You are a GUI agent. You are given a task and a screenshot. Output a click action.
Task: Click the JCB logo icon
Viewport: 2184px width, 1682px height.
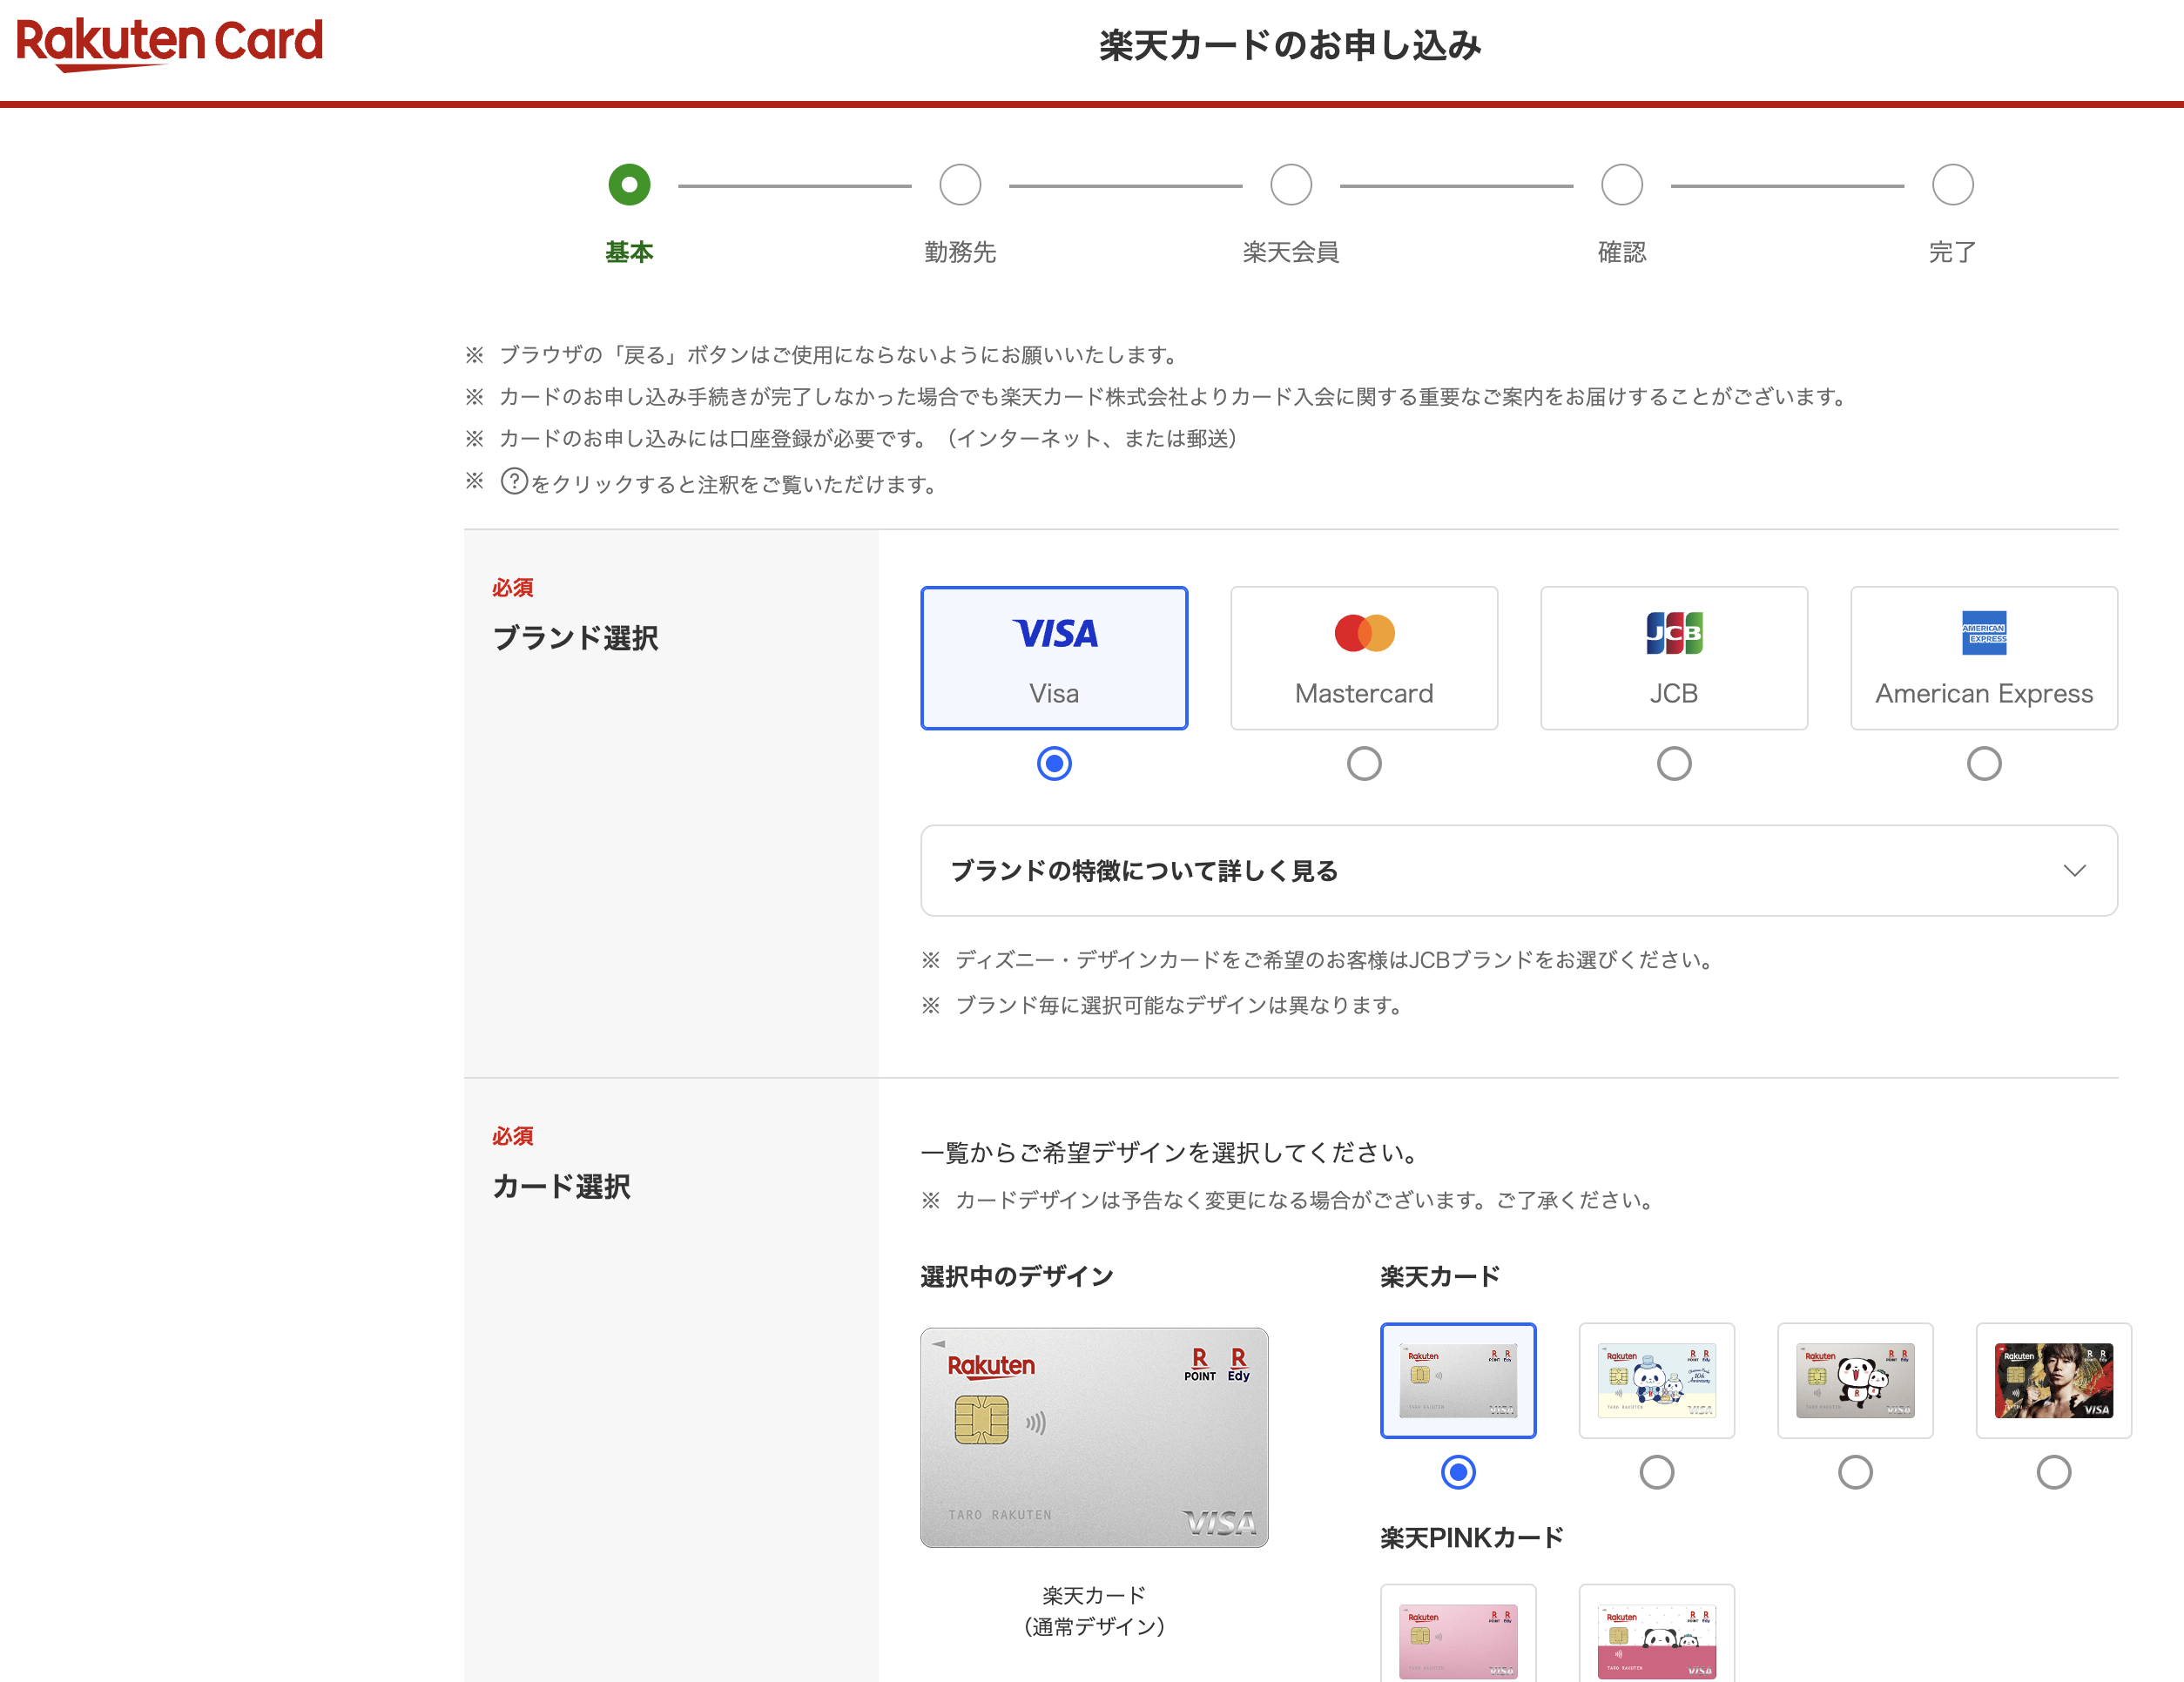coord(1674,633)
